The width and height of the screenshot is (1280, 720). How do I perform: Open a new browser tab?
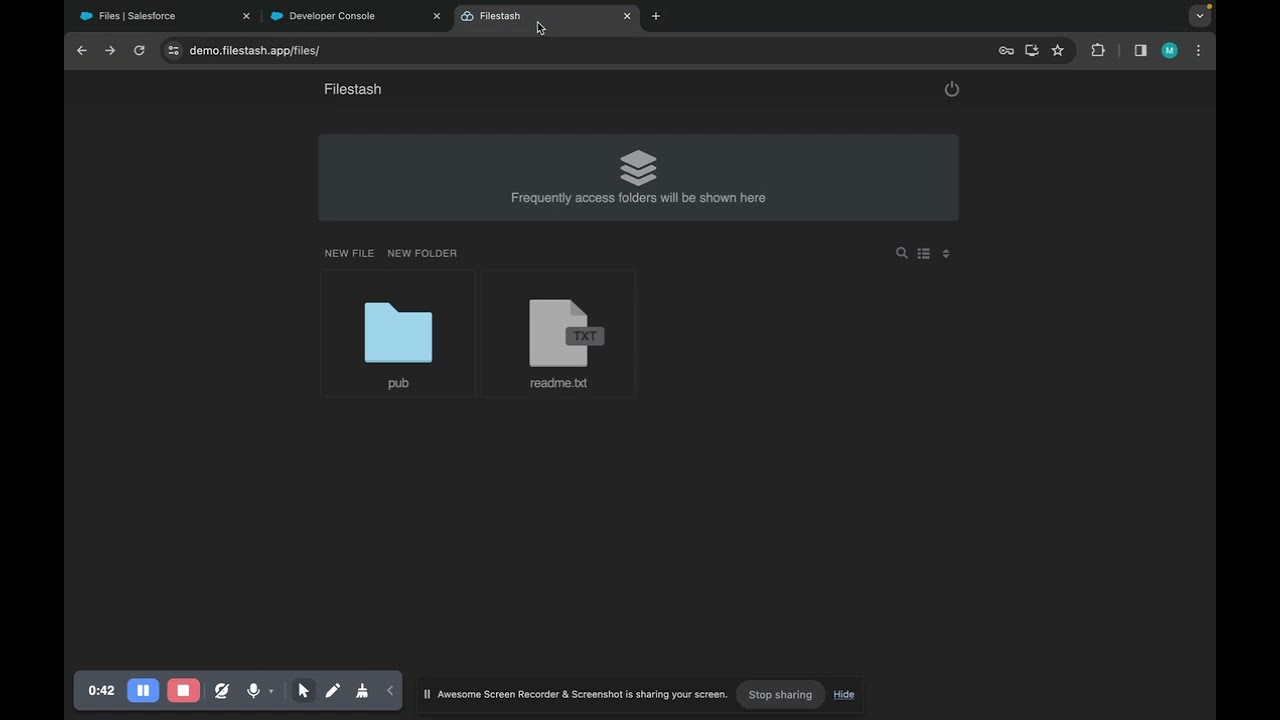click(656, 16)
